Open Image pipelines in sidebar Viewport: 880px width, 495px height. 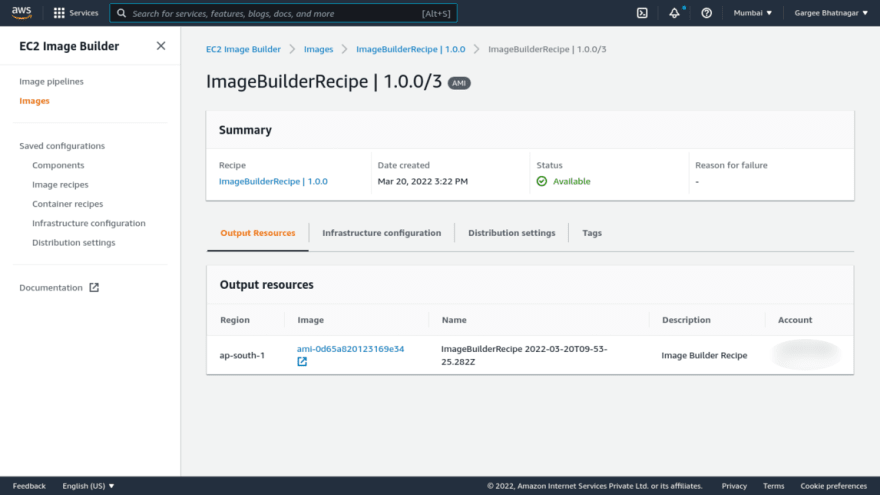(x=51, y=81)
